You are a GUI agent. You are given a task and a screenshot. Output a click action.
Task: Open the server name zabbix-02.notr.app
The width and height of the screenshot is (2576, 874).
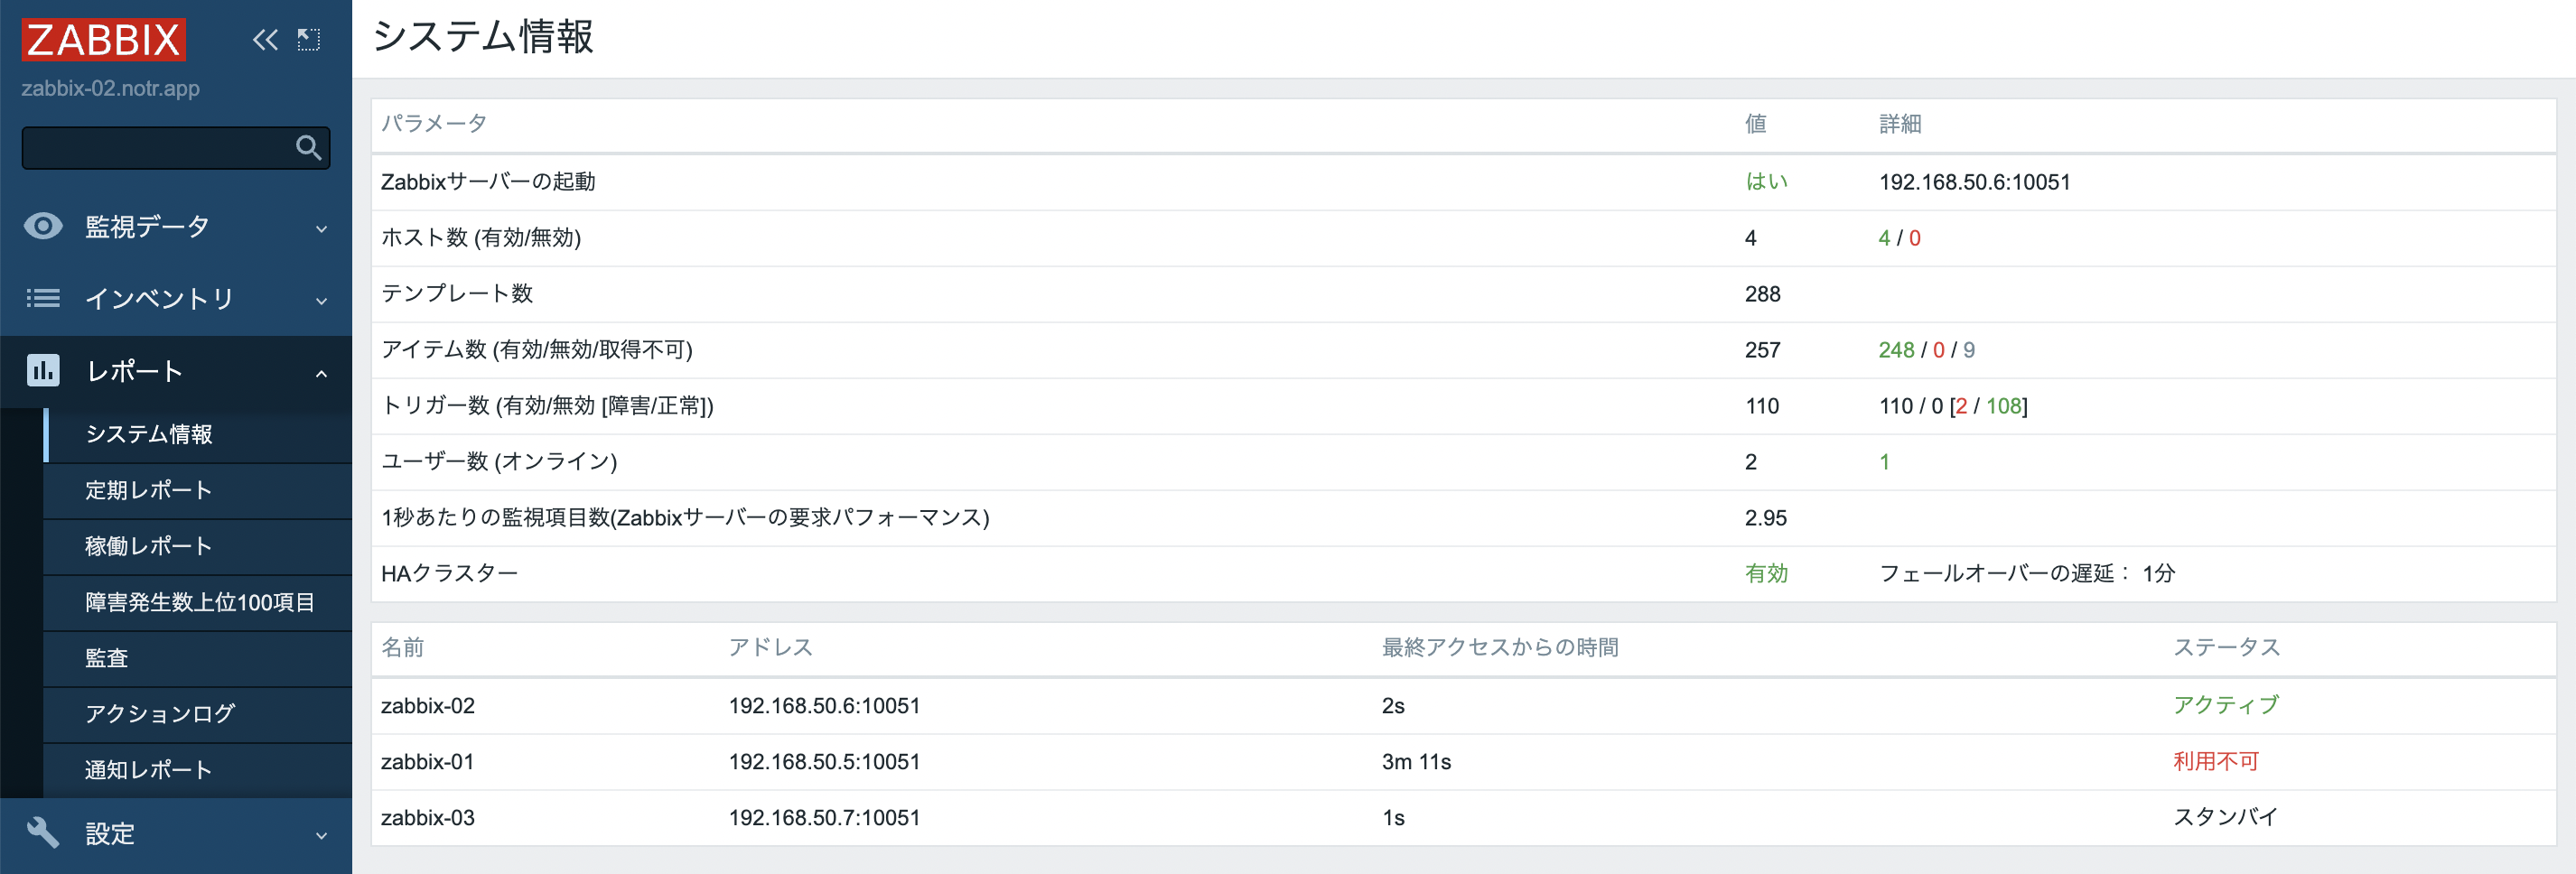110,88
